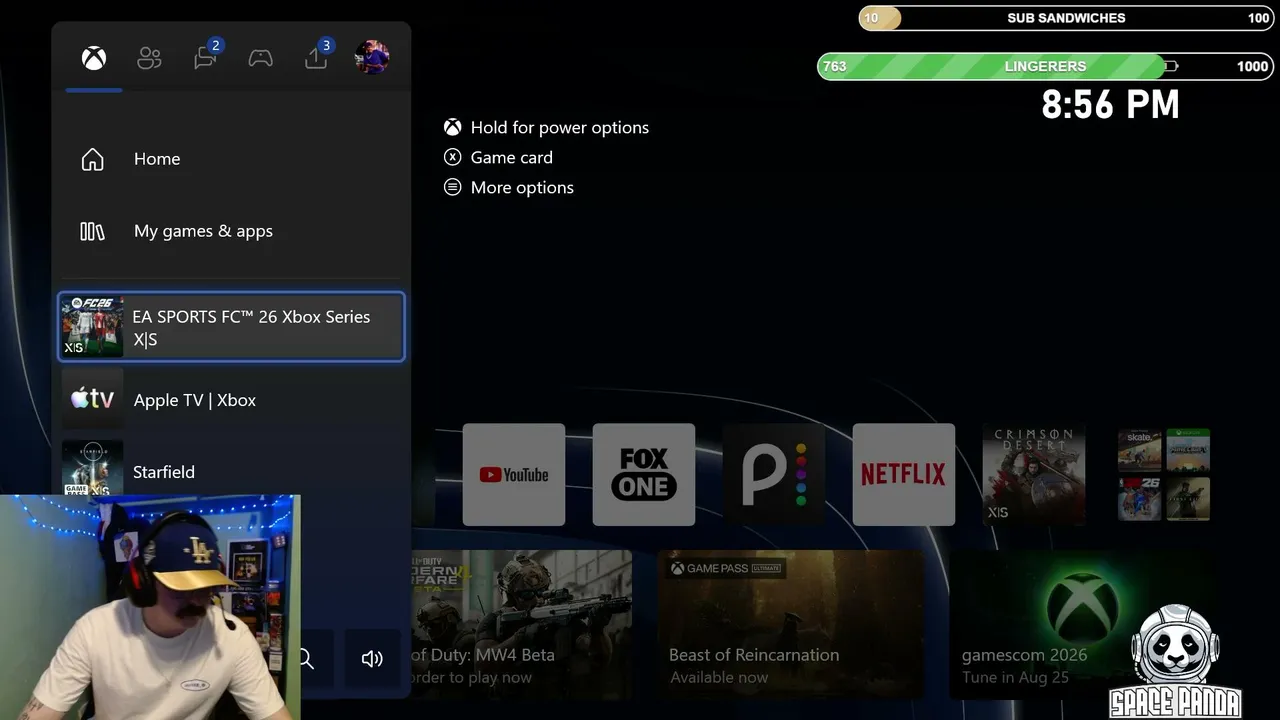Click the Starfield cover thumbnail
This screenshot has width=1280, height=720.
(x=93, y=468)
